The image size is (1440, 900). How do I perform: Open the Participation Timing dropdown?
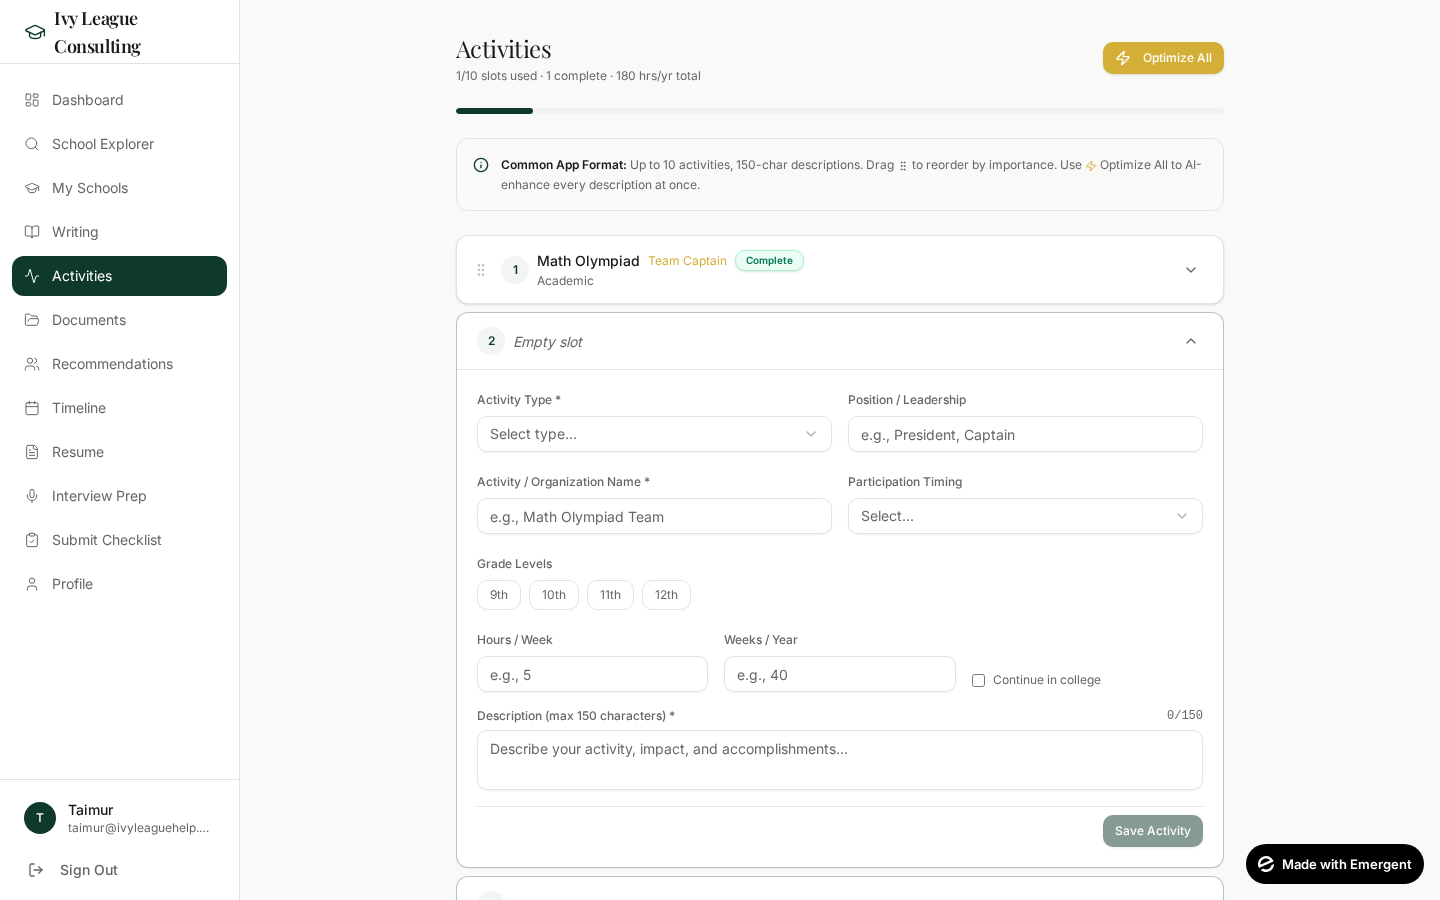pos(1025,516)
